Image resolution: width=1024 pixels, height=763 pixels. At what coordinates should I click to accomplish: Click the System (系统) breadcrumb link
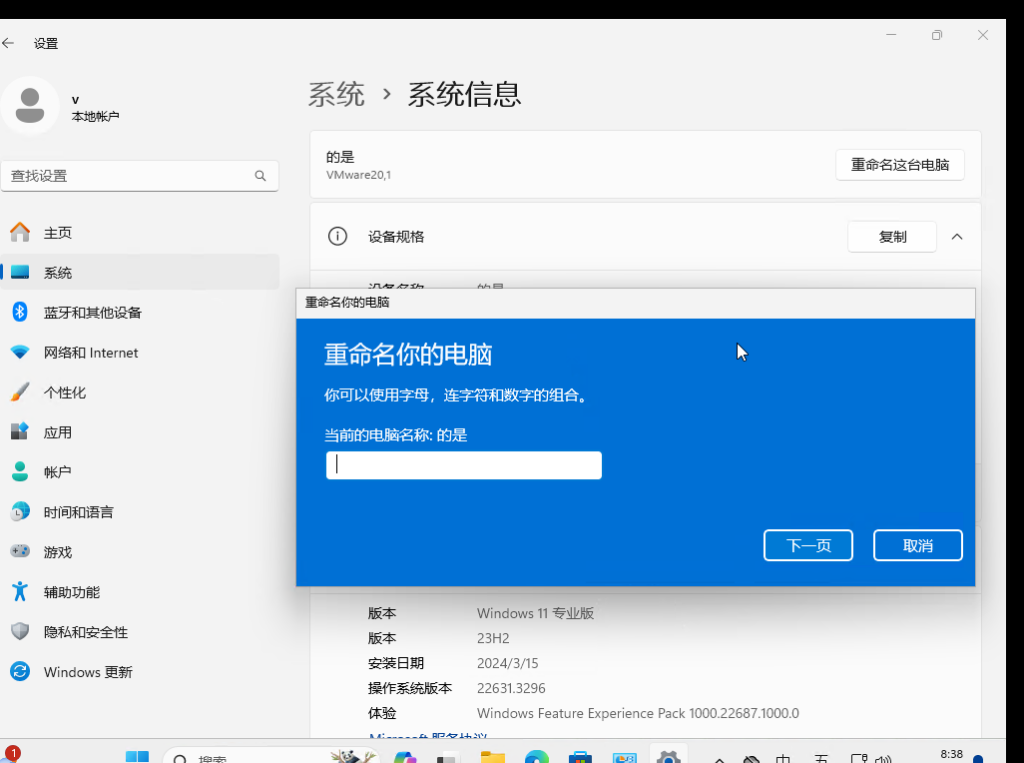click(x=336, y=95)
